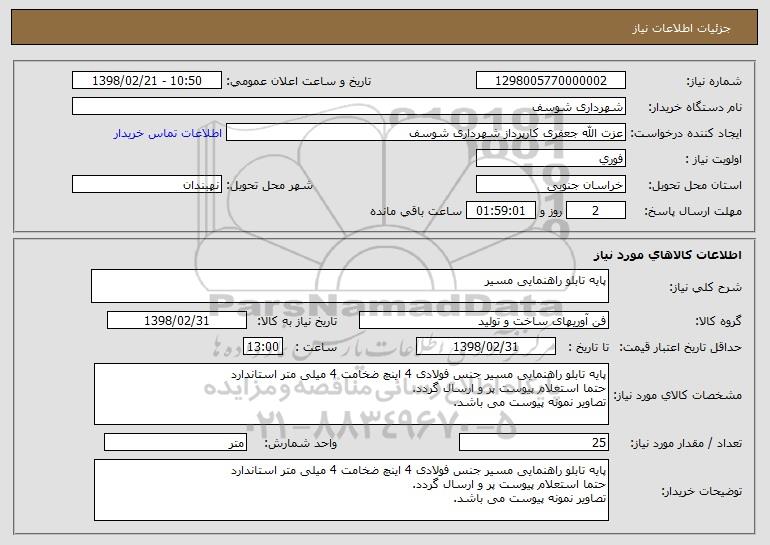Click the label شرح کلی نیاز
The image size is (770, 545).
click(x=706, y=287)
